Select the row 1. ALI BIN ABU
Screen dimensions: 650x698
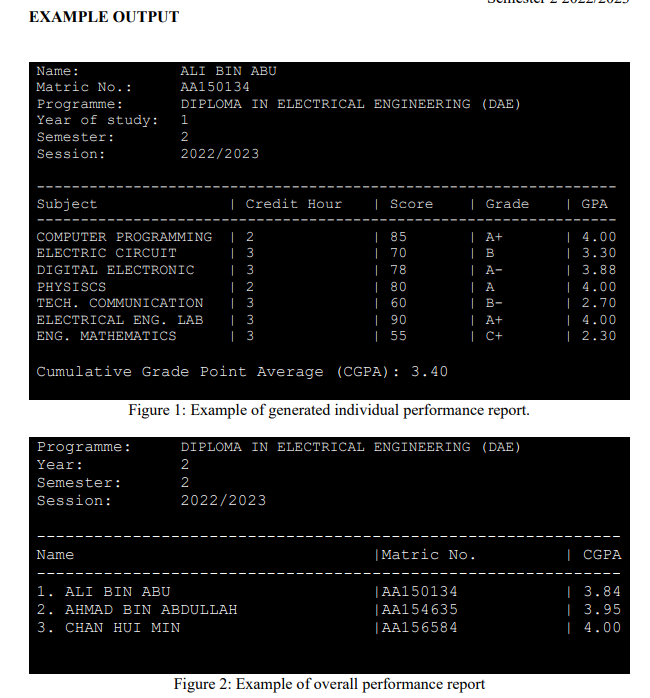pyautogui.click(x=329, y=592)
